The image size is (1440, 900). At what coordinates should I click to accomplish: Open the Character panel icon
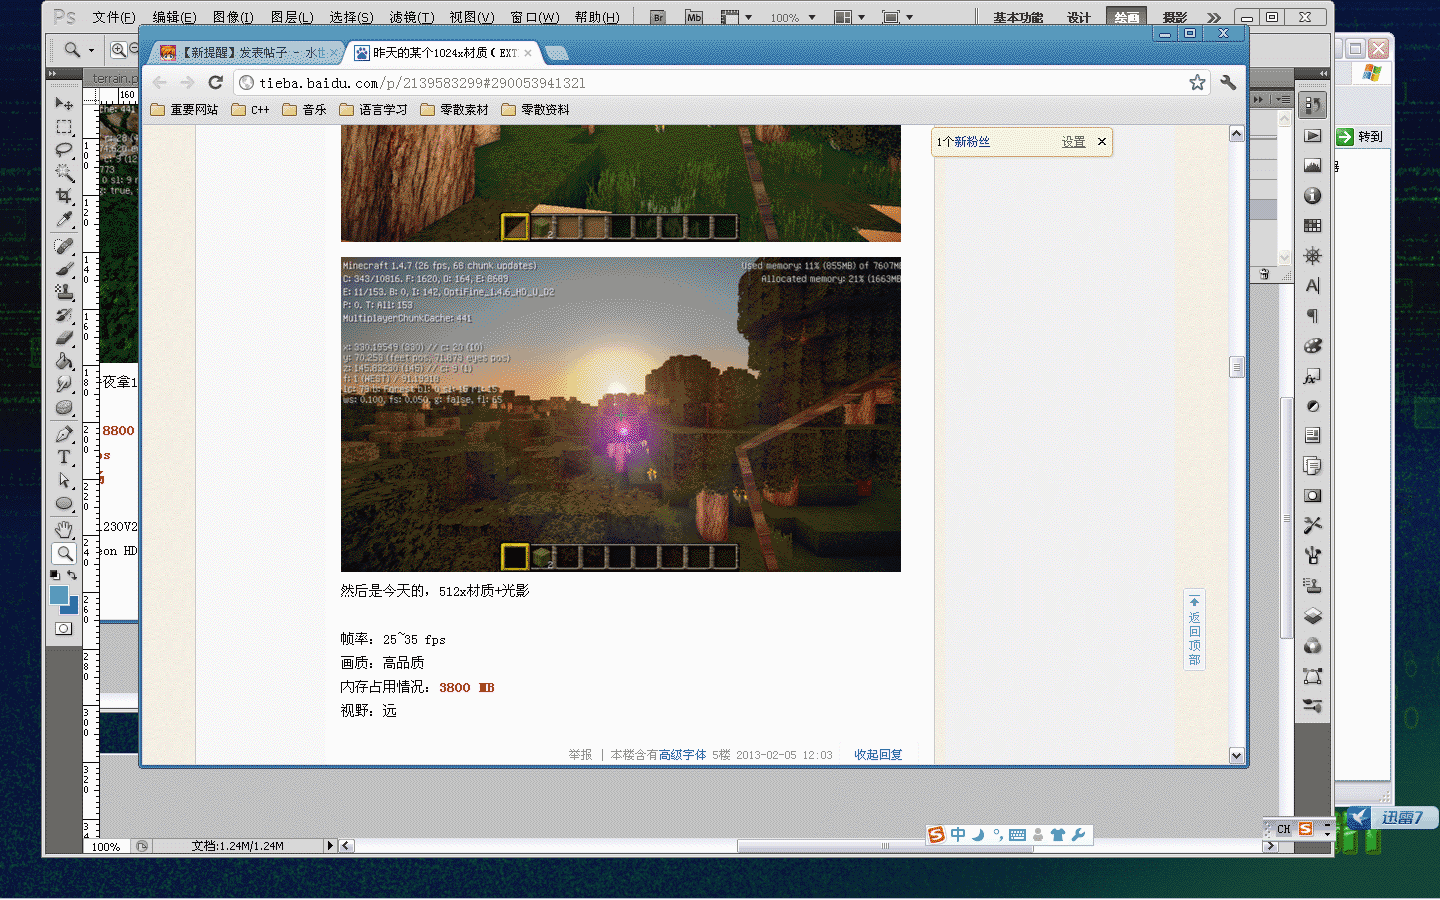(1313, 286)
